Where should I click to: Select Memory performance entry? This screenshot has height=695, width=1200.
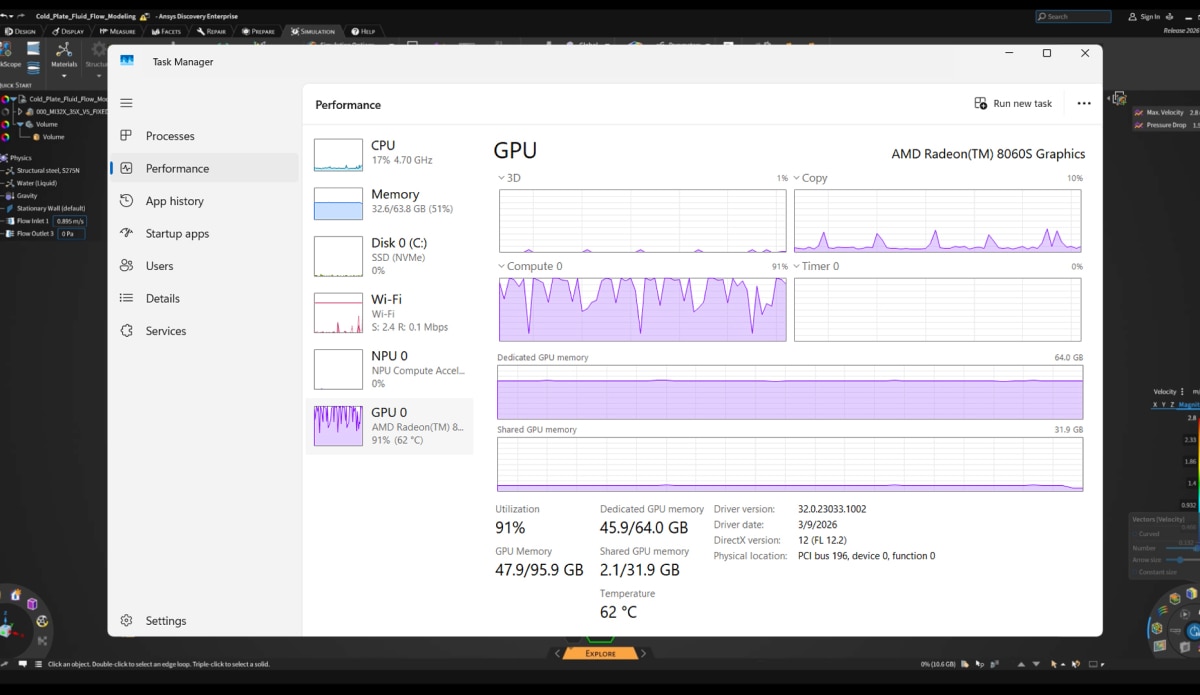click(x=390, y=202)
